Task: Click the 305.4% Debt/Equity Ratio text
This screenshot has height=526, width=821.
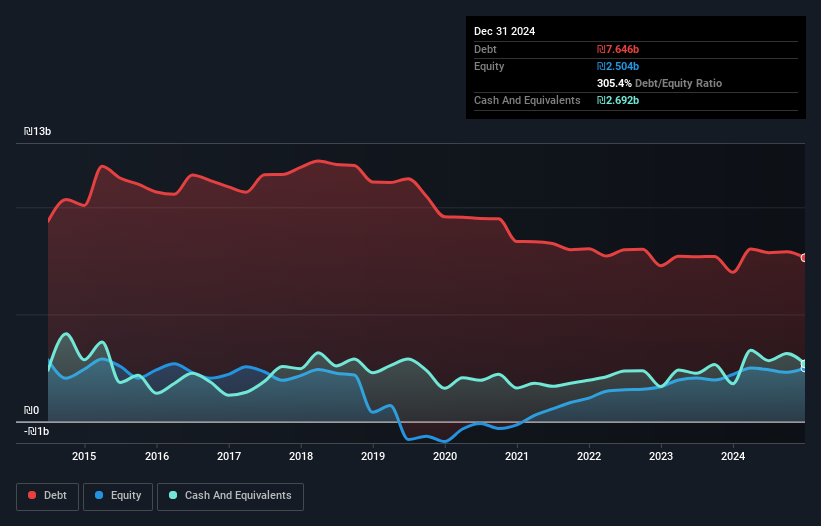Action: coord(659,83)
